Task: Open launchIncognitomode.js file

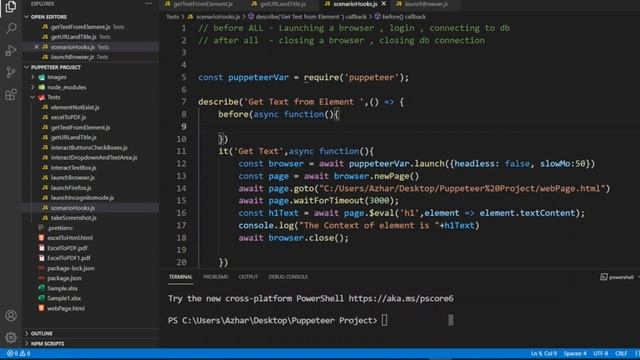Action: tap(82, 198)
